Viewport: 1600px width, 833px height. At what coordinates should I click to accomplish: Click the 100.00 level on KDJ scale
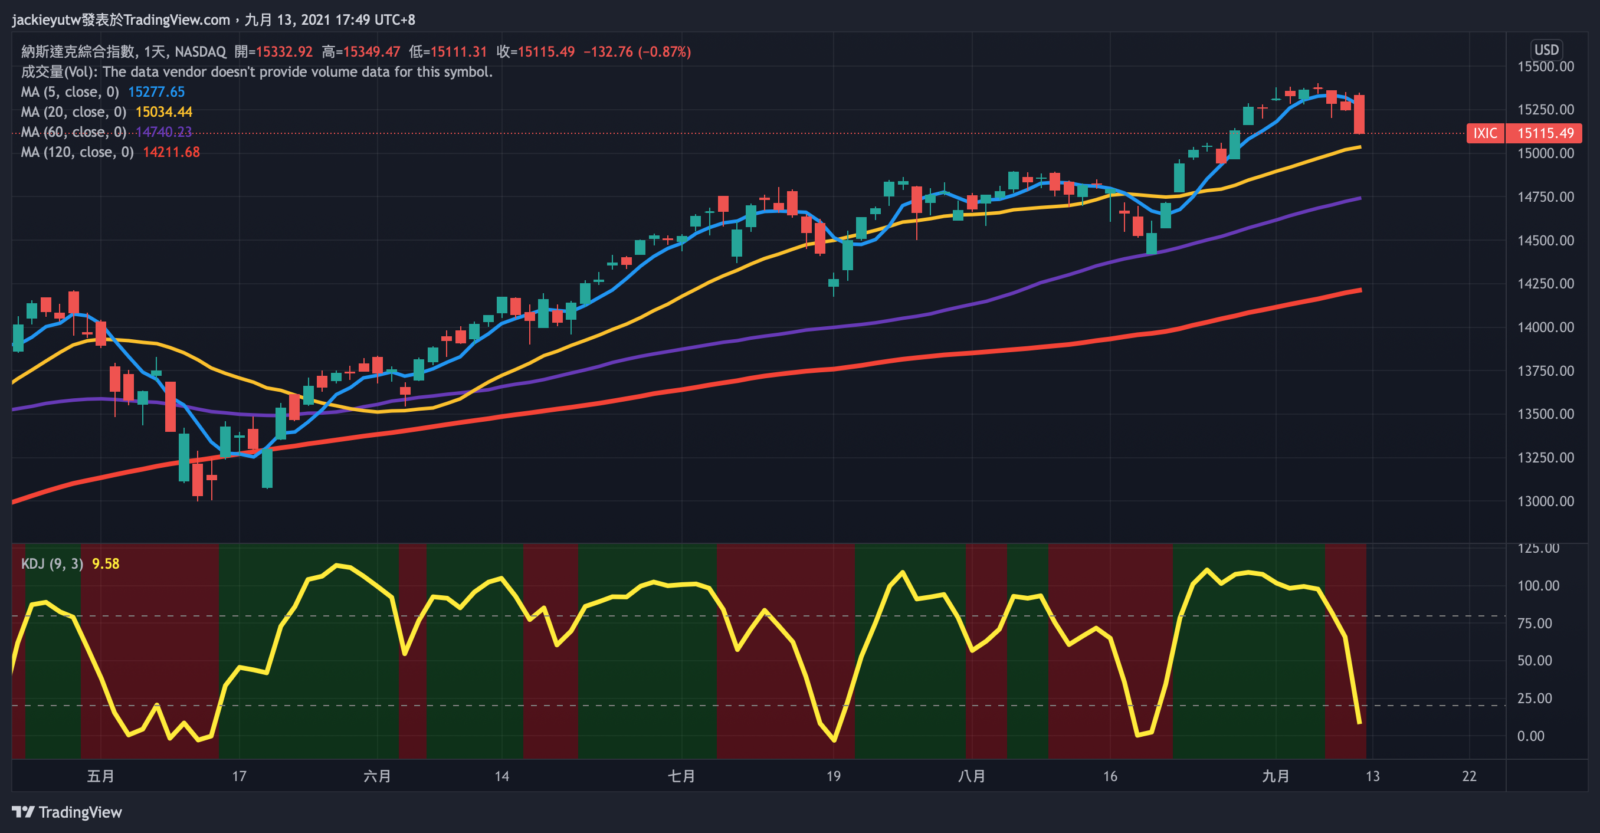coord(1537,586)
